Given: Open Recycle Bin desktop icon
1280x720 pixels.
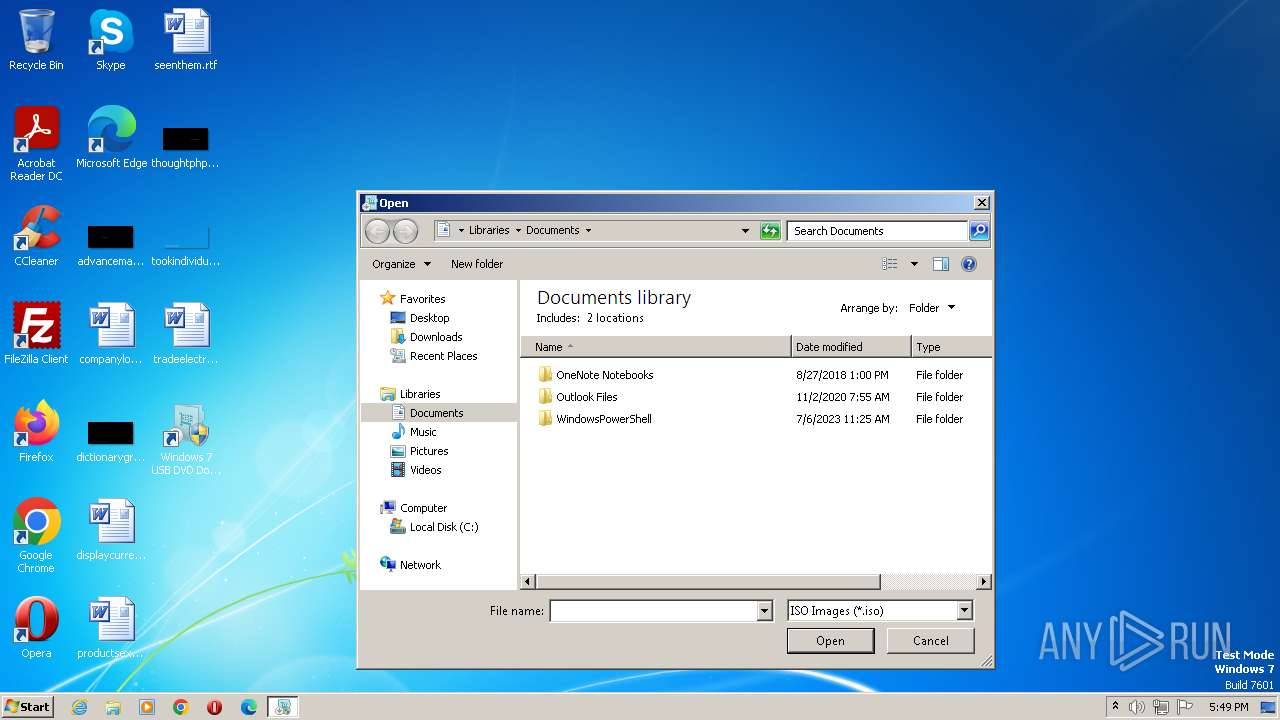Looking at the screenshot, I should (x=36, y=40).
